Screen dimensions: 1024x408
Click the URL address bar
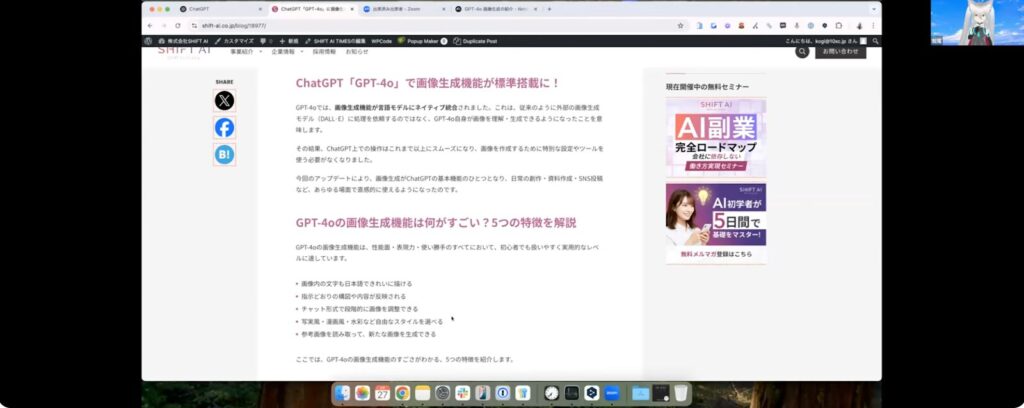click(400, 25)
